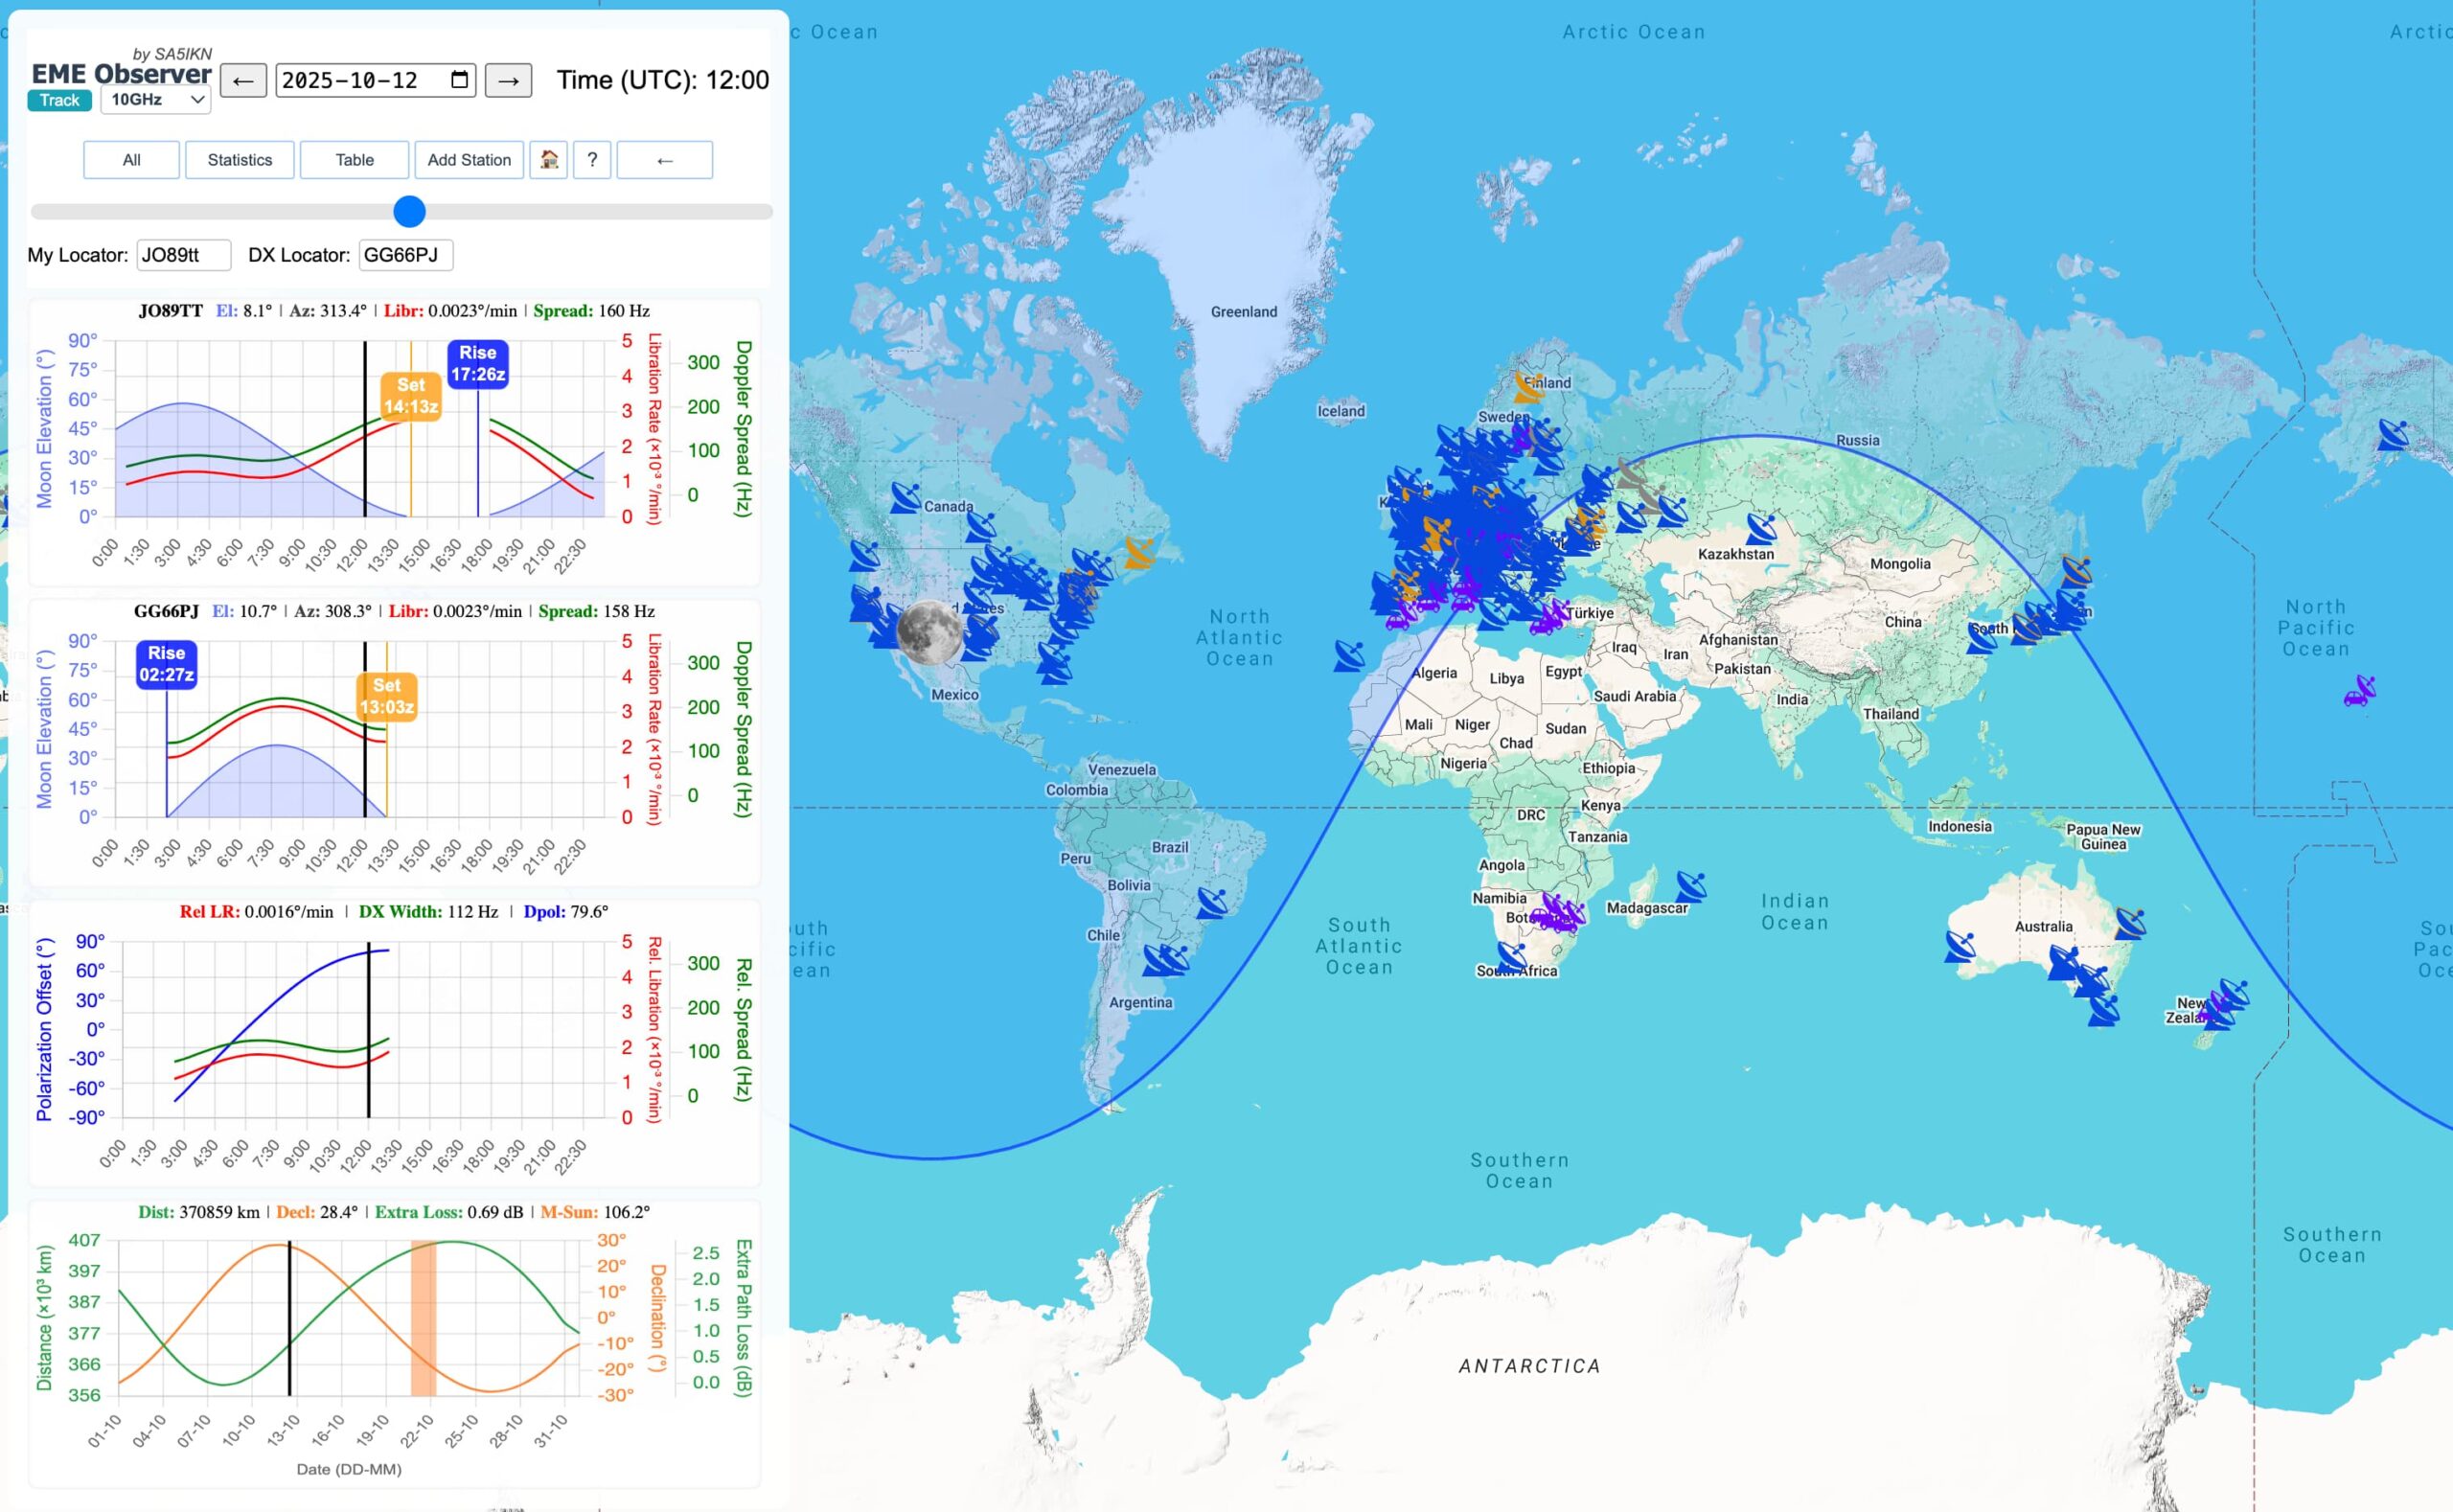Select the orange dish station in Finland

tap(1528, 387)
